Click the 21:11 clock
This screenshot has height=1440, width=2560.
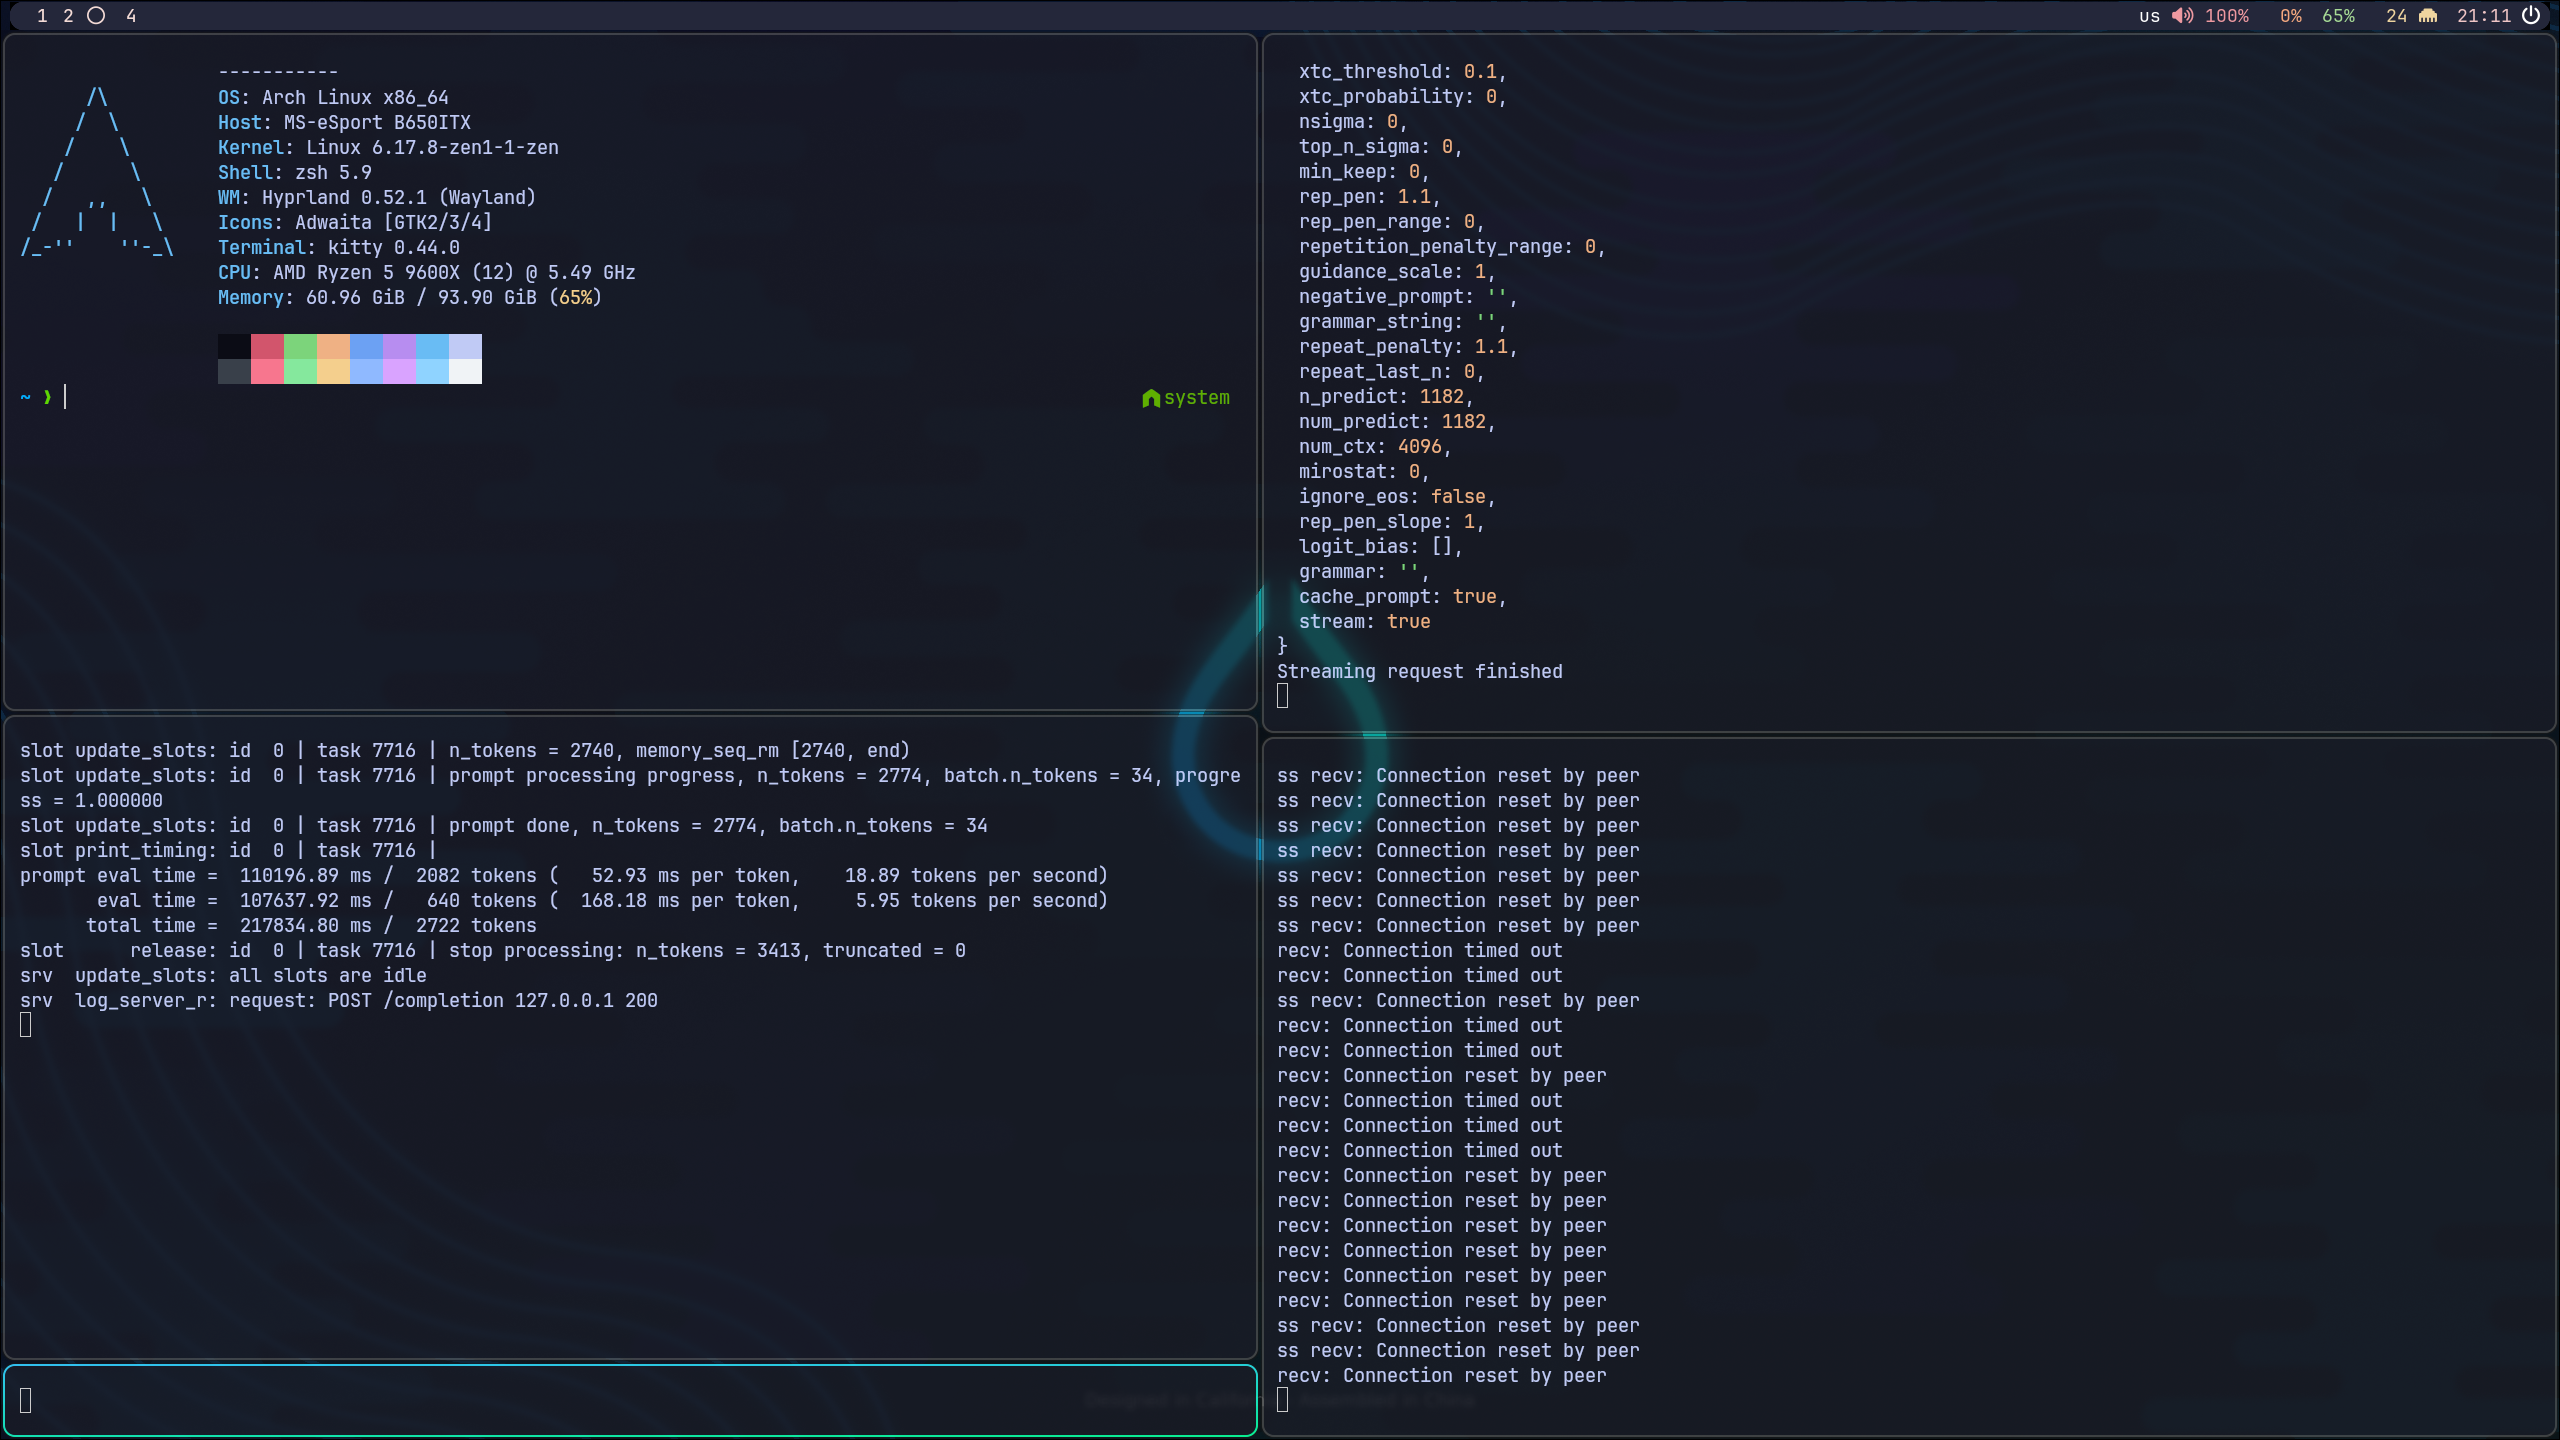2483,15
